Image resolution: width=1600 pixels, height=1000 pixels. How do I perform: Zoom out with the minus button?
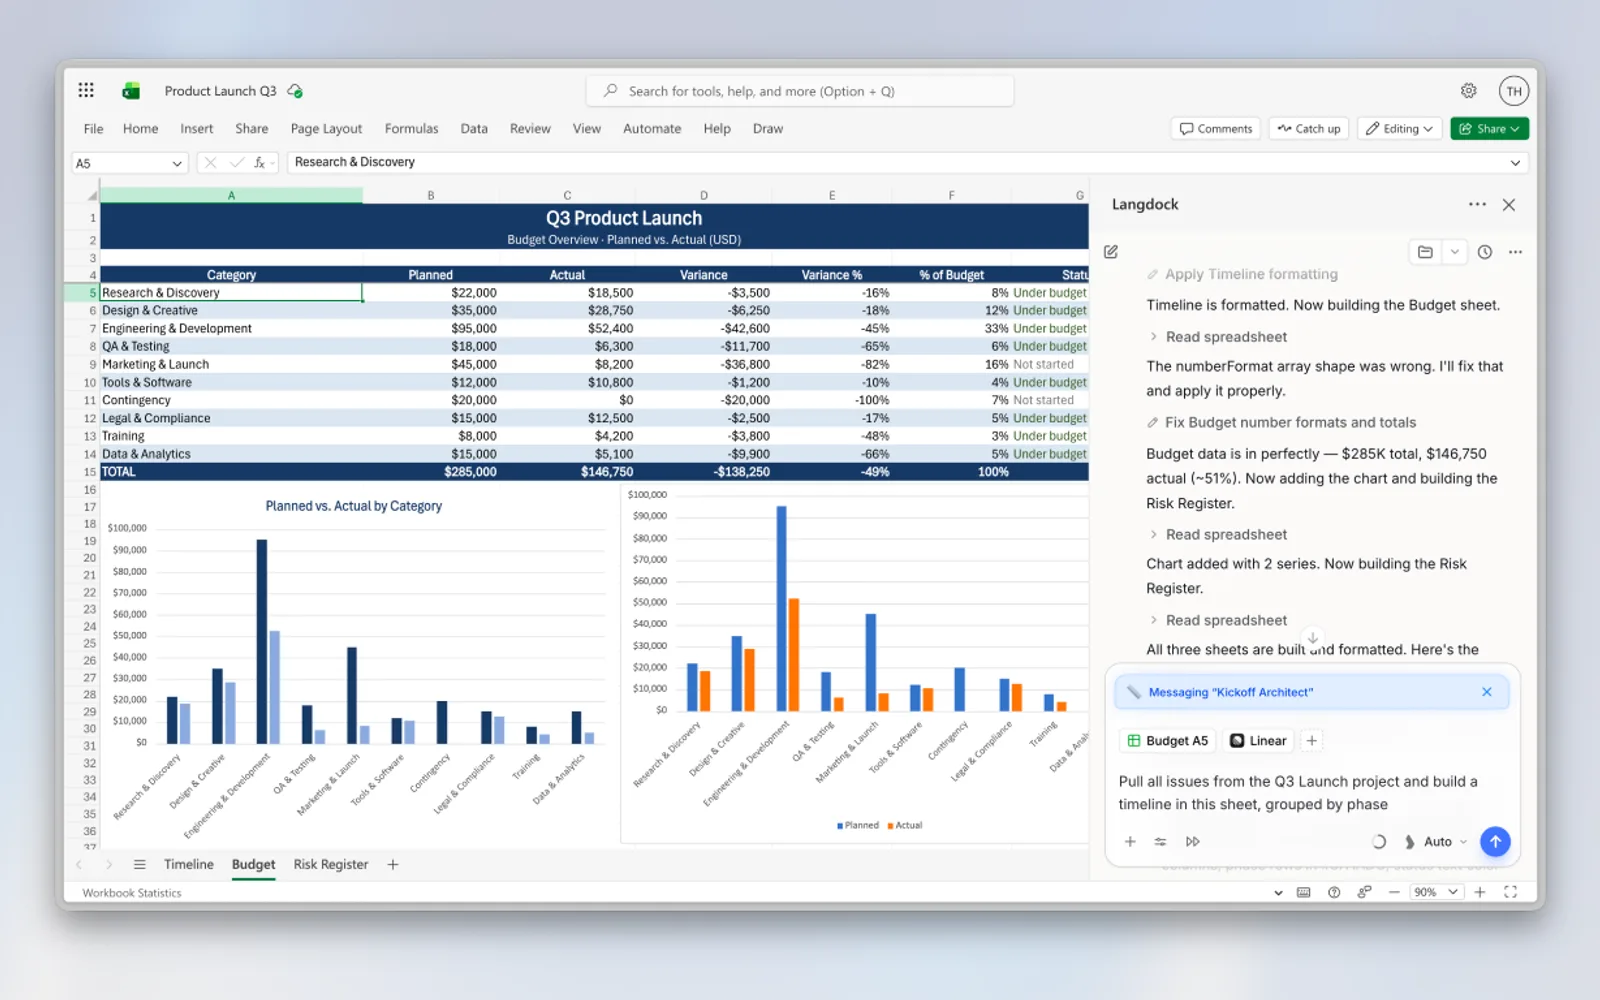click(x=1394, y=892)
